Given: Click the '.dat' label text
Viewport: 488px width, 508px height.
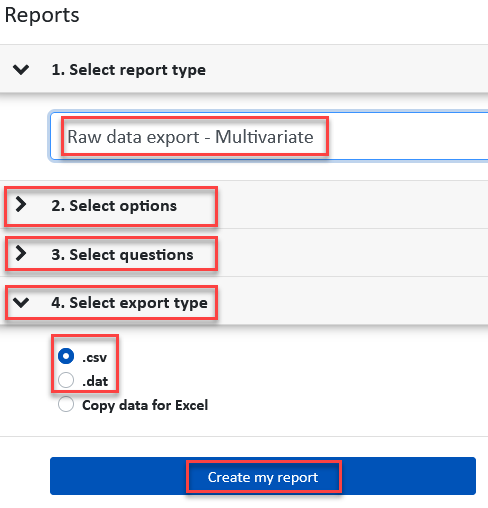Looking at the screenshot, I should point(95,381).
